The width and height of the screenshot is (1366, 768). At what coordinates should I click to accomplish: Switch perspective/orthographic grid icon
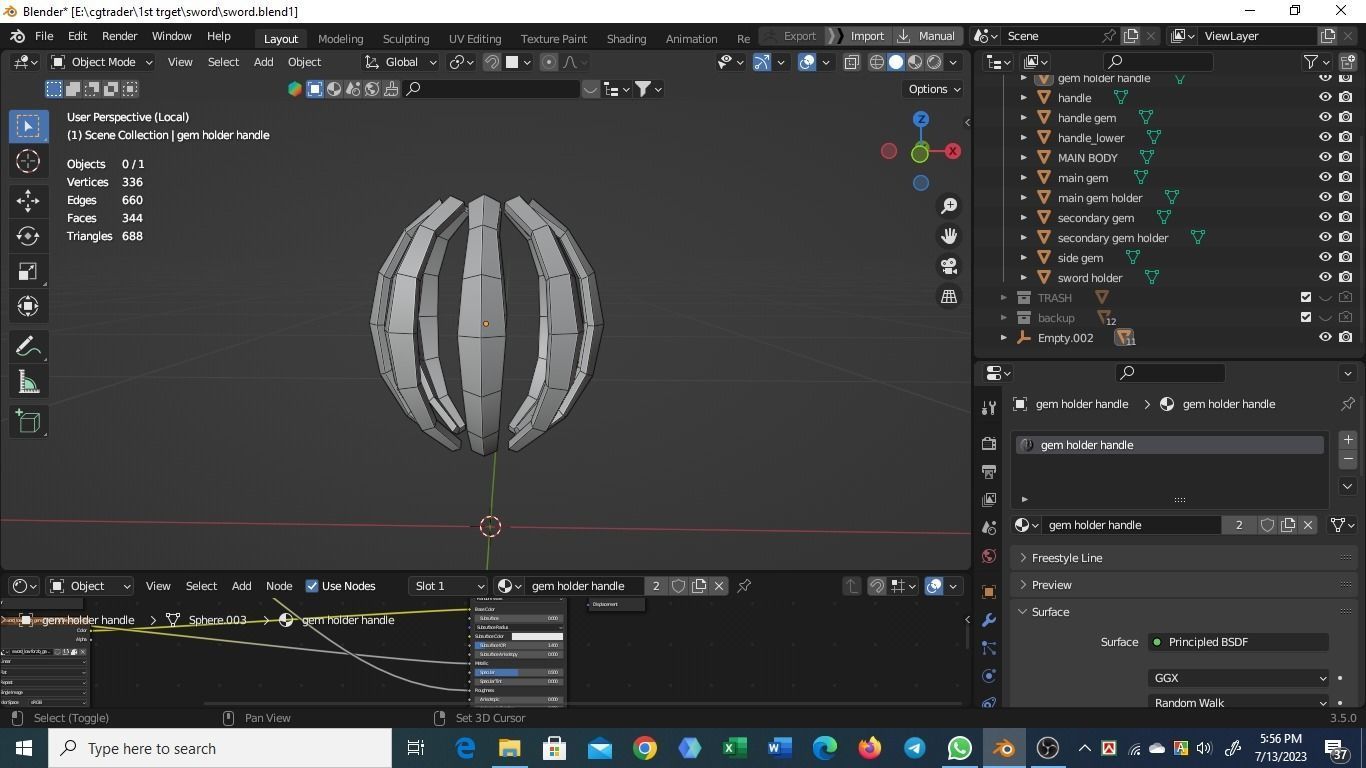[948, 296]
